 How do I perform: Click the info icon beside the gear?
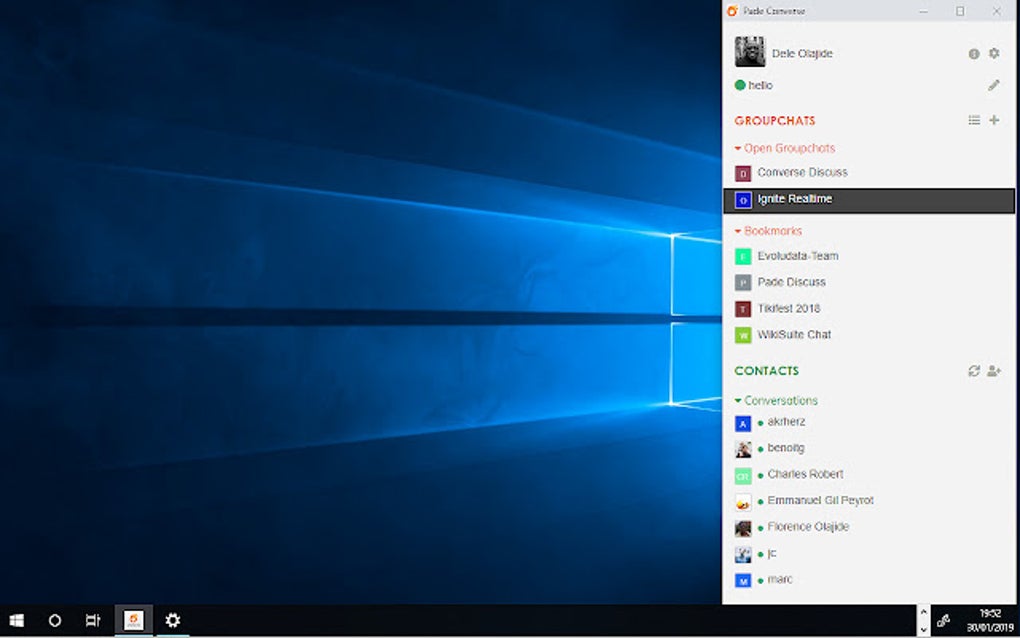(973, 54)
